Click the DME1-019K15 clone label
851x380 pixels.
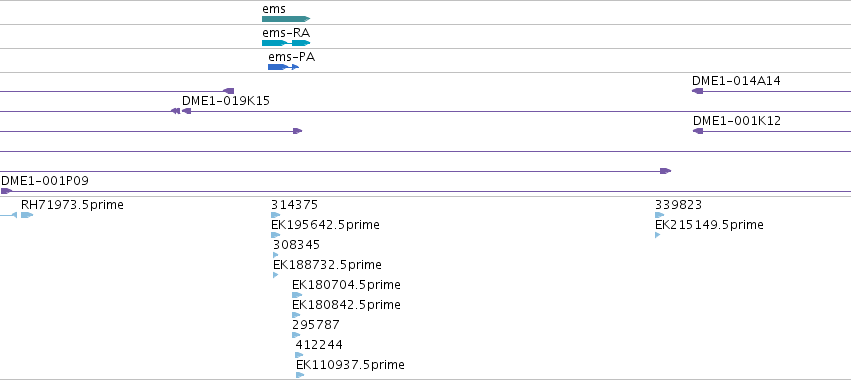pos(226,101)
